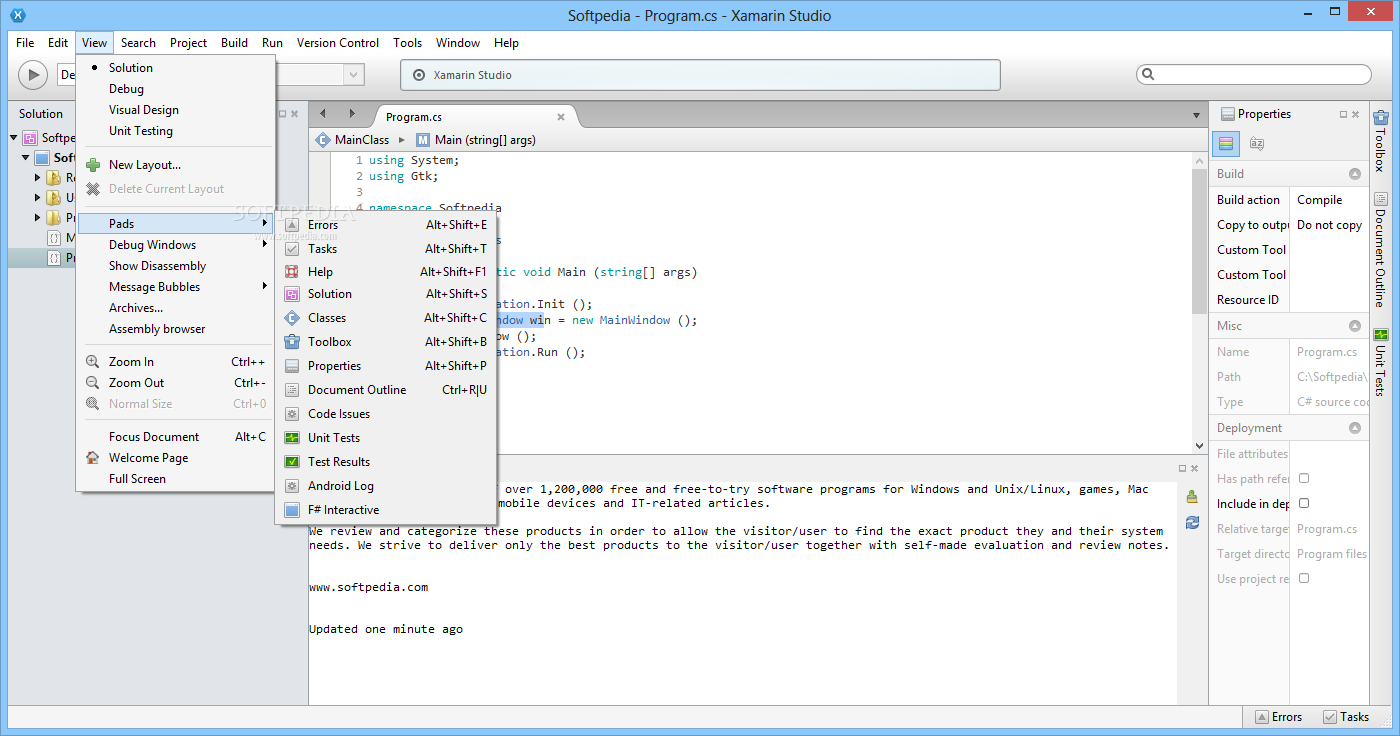The height and width of the screenshot is (736, 1400).
Task: Click the Unit Tests pad icon in submenu
Action: 292,438
